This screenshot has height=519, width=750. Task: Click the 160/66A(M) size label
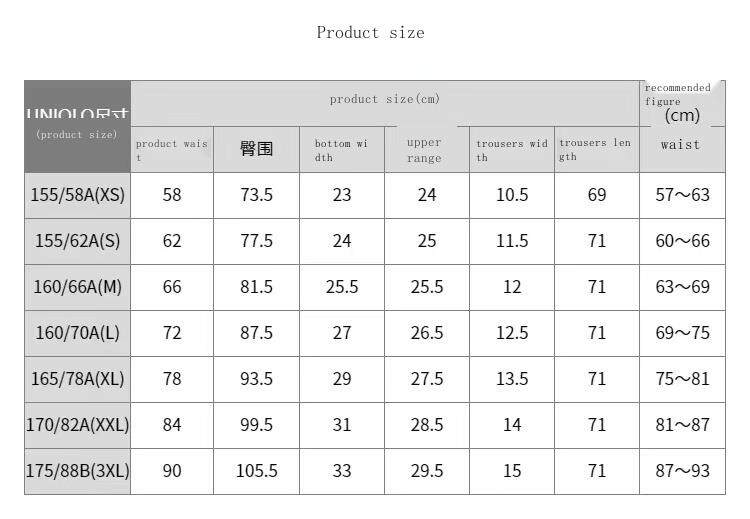point(78,287)
